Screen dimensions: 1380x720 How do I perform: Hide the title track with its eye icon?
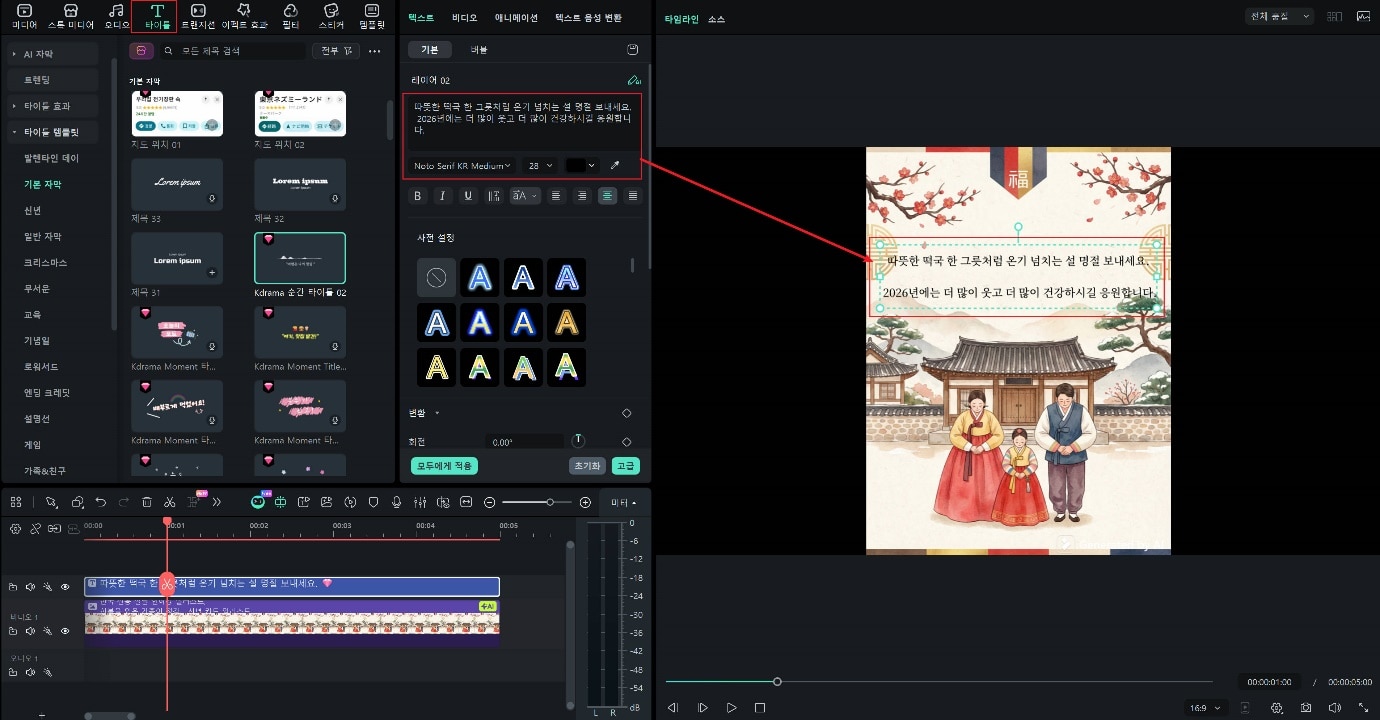66,587
